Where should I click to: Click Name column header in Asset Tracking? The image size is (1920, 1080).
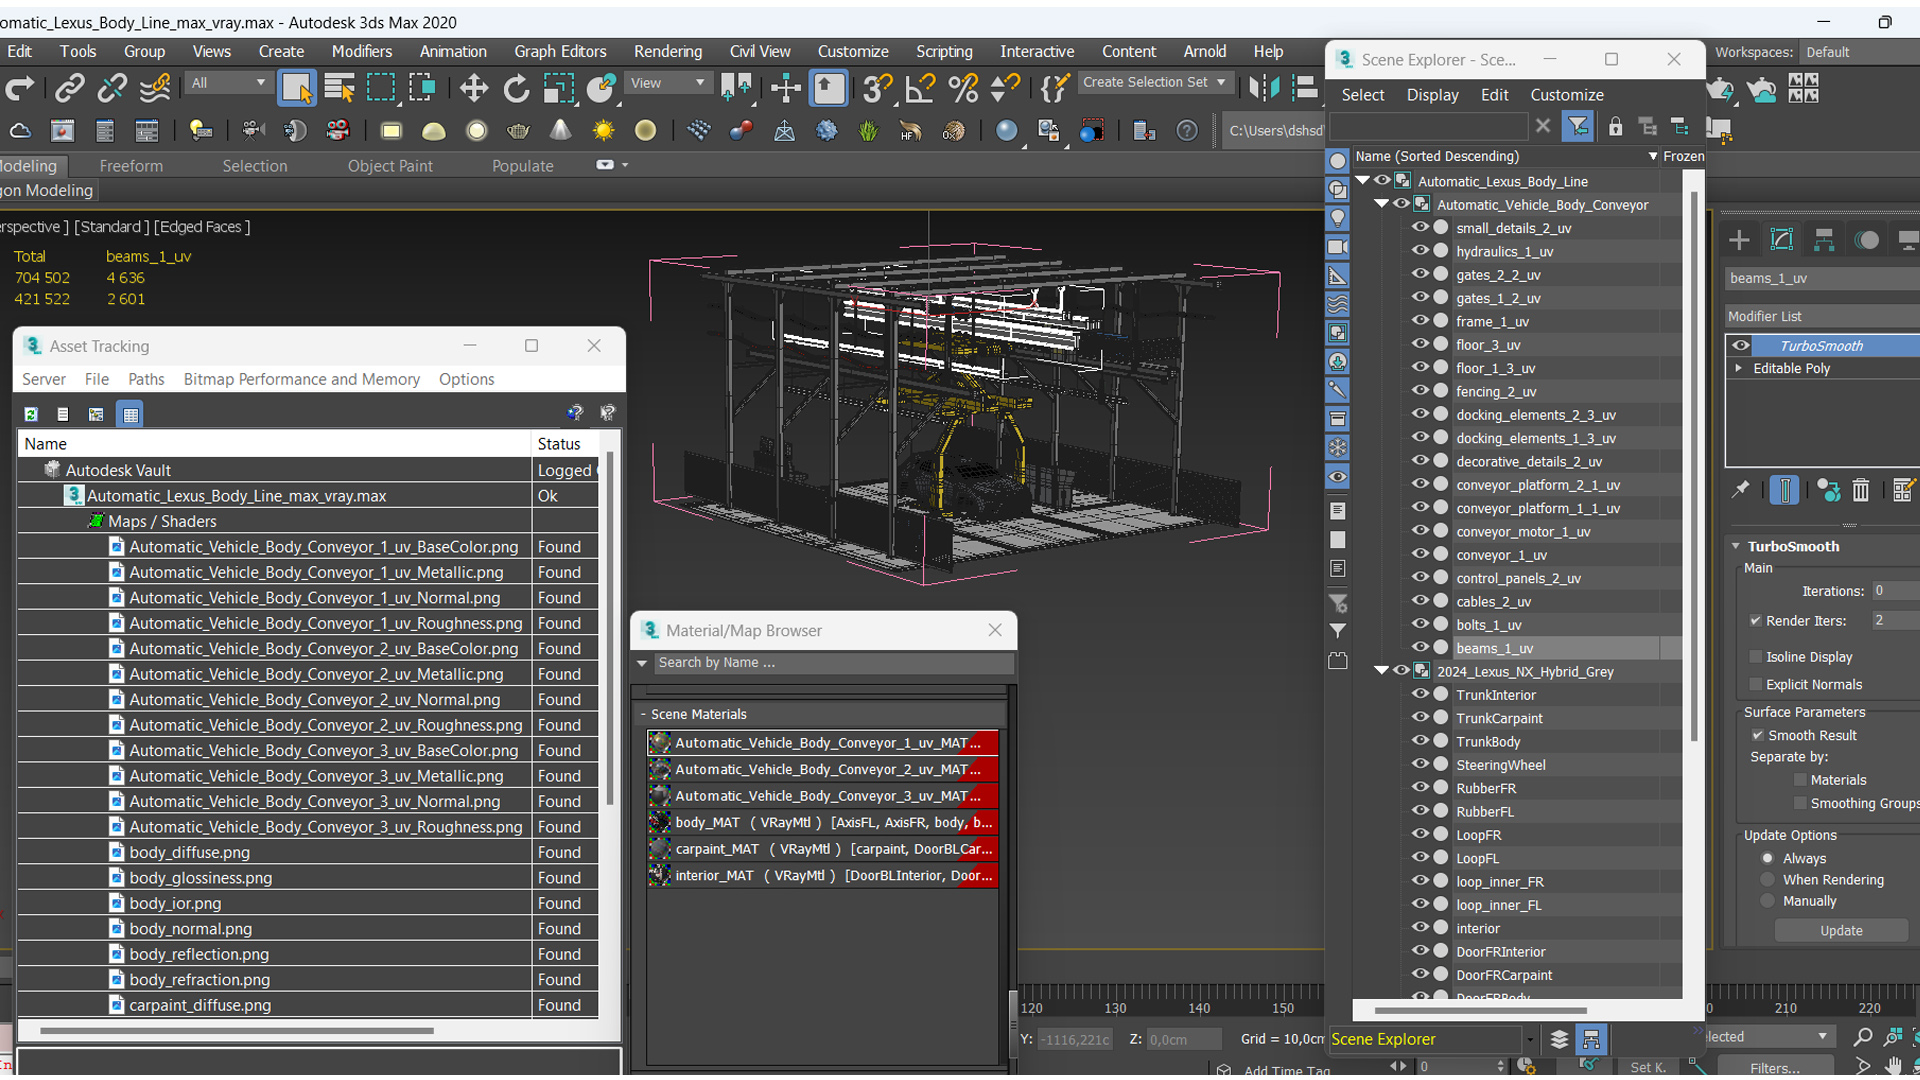[x=275, y=444]
